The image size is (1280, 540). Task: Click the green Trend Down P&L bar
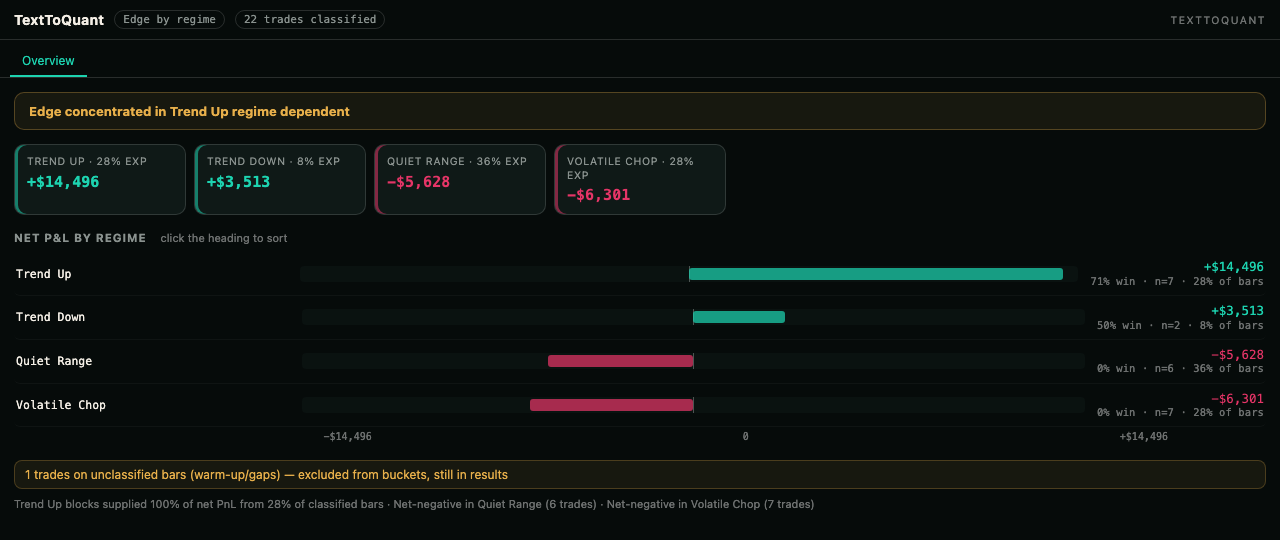739,317
